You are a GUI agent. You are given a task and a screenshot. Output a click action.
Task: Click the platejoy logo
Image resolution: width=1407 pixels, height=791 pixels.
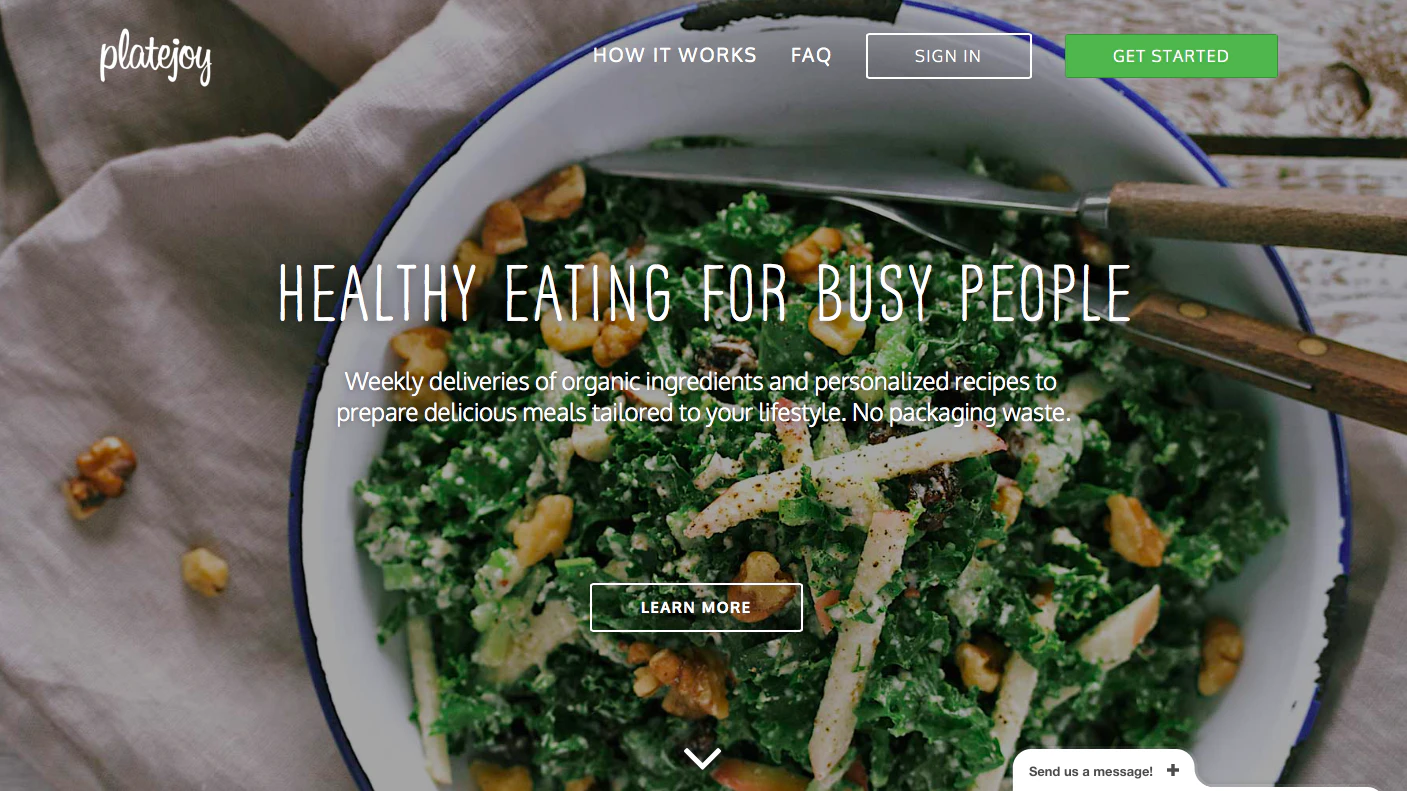point(155,59)
